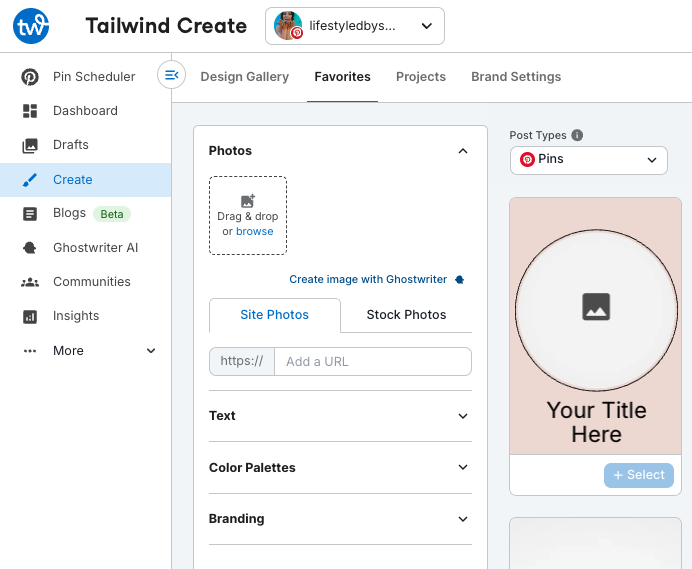Expand the Color Palettes section

pyautogui.click(x=340, y=467)
